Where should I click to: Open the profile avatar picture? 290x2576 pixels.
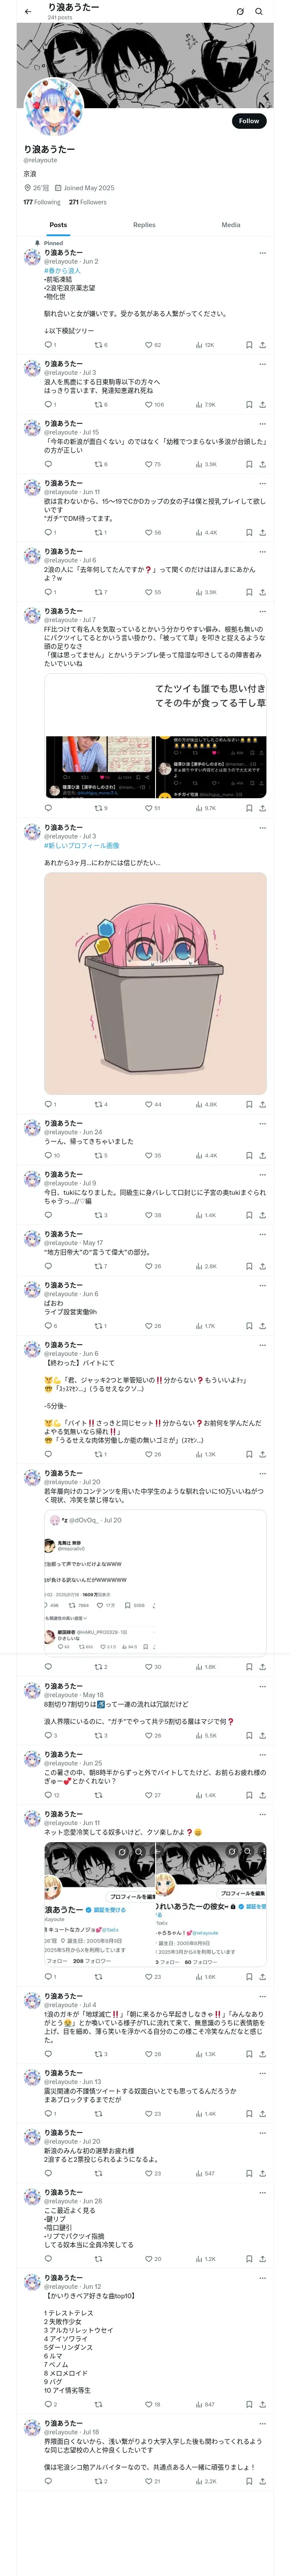point(53,106)
